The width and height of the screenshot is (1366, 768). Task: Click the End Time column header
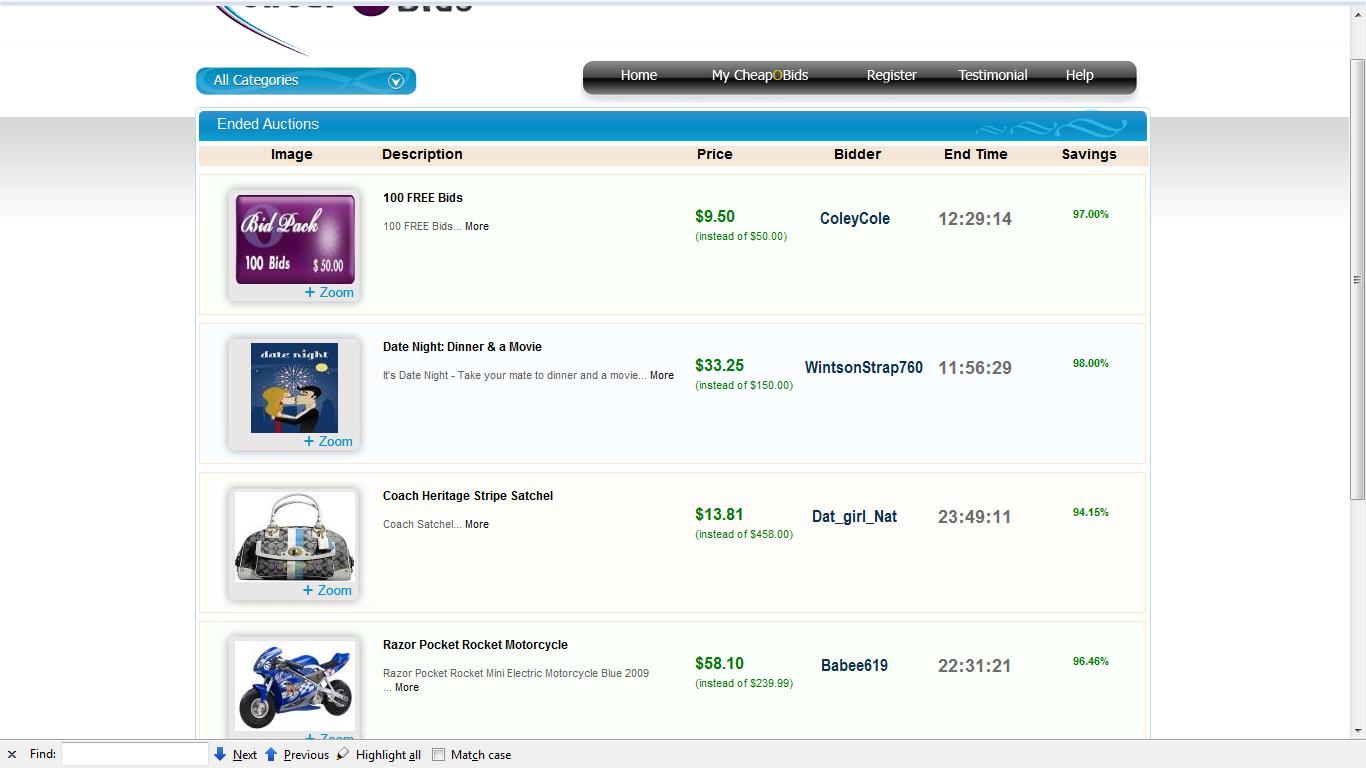tap(976, 155)
